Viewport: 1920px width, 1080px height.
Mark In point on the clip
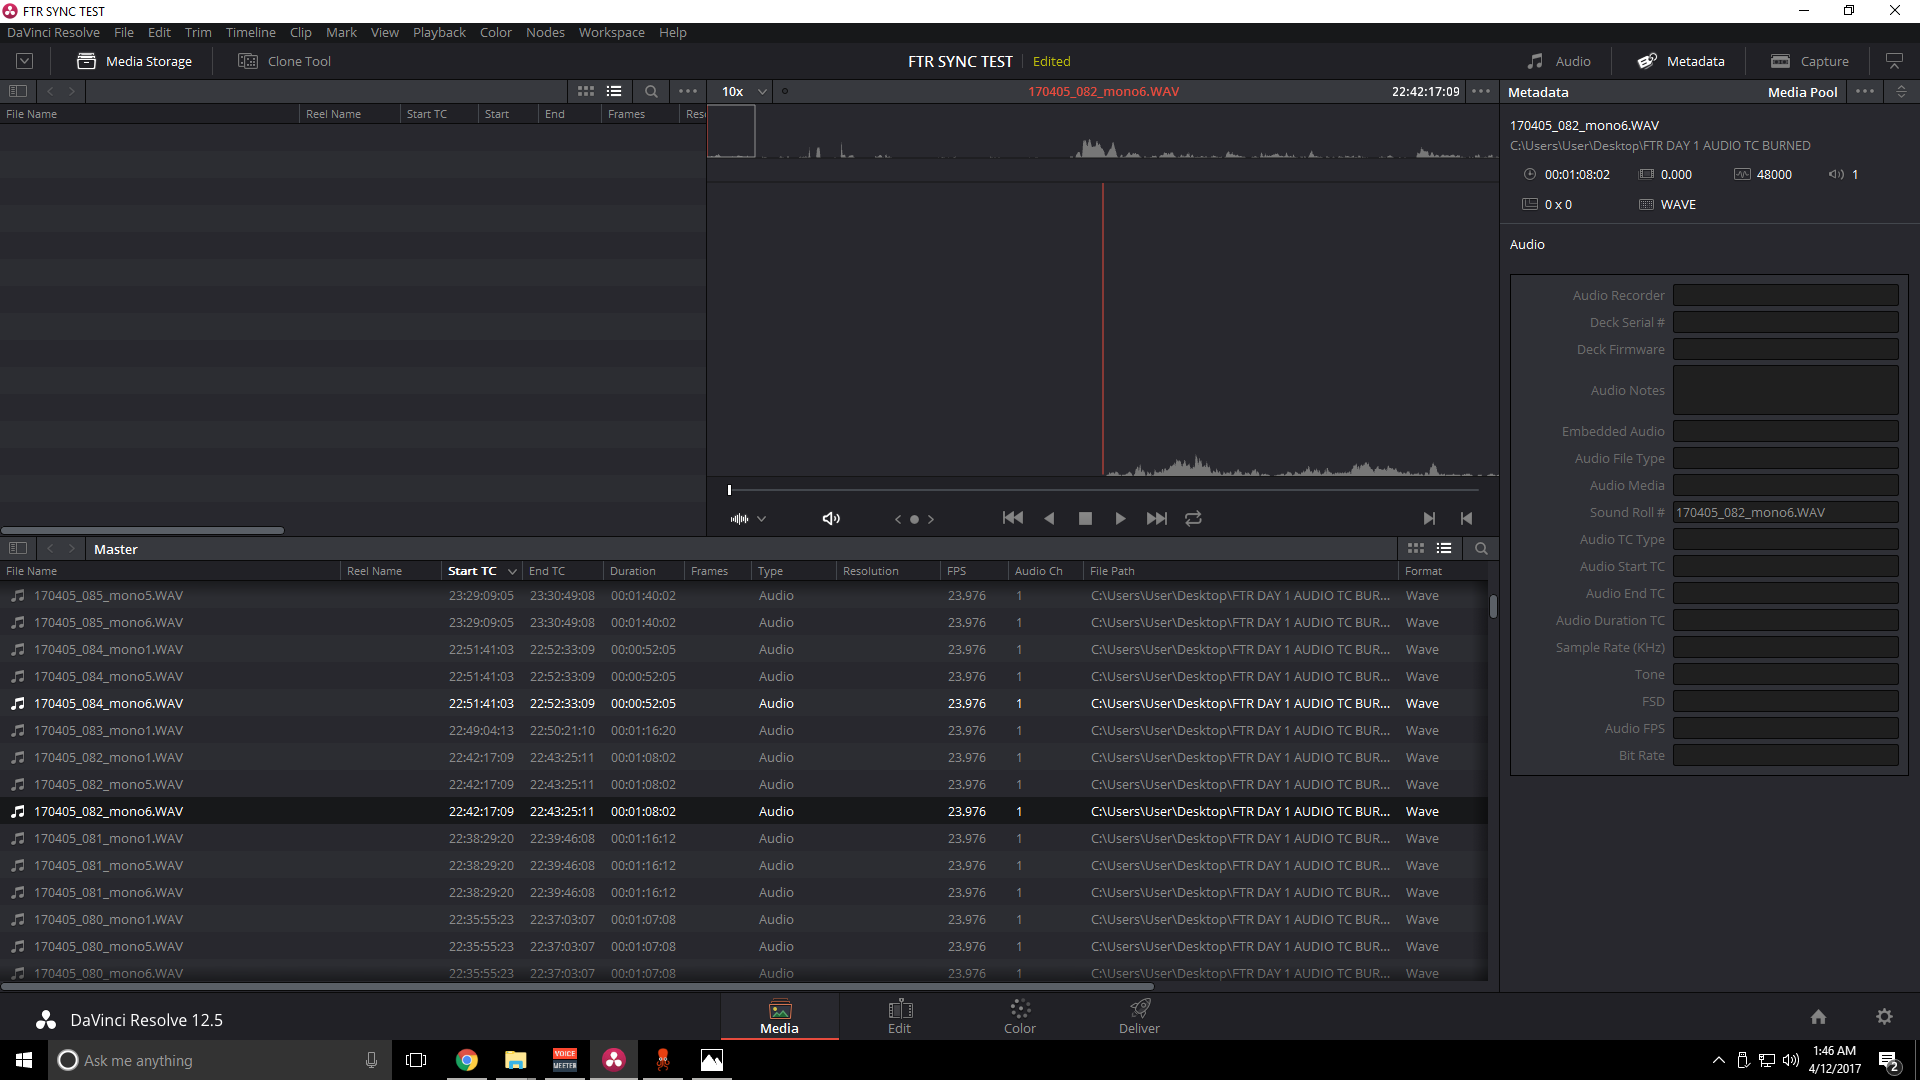[x=1429, y=518]
